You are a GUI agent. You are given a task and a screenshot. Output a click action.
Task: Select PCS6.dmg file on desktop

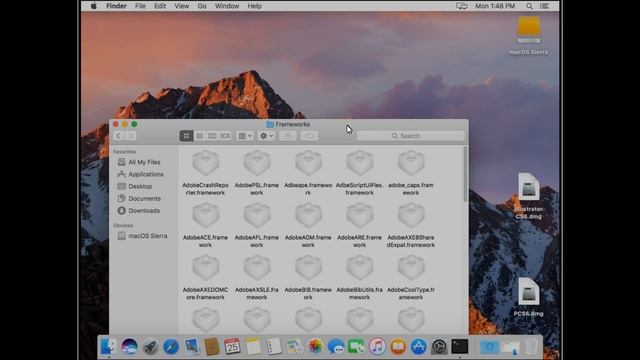pos(529,291)
